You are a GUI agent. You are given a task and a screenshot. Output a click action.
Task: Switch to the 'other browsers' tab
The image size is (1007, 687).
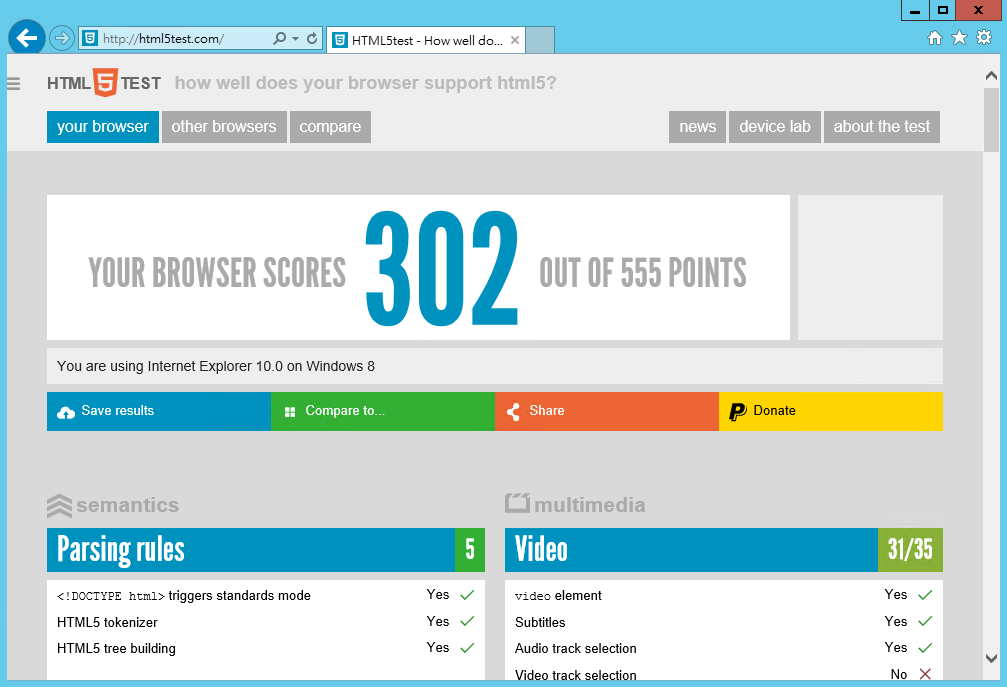[x=224, y=127]
